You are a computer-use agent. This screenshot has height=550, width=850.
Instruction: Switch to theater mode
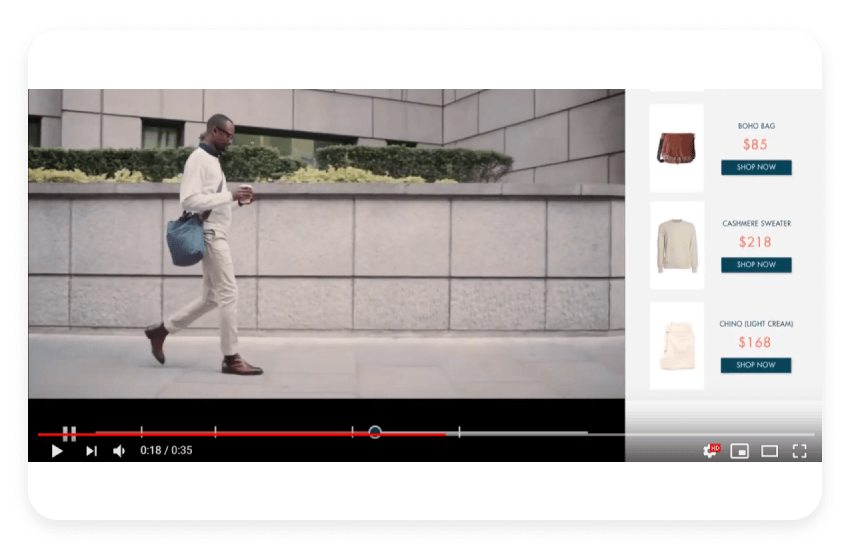tap(769, 451)
